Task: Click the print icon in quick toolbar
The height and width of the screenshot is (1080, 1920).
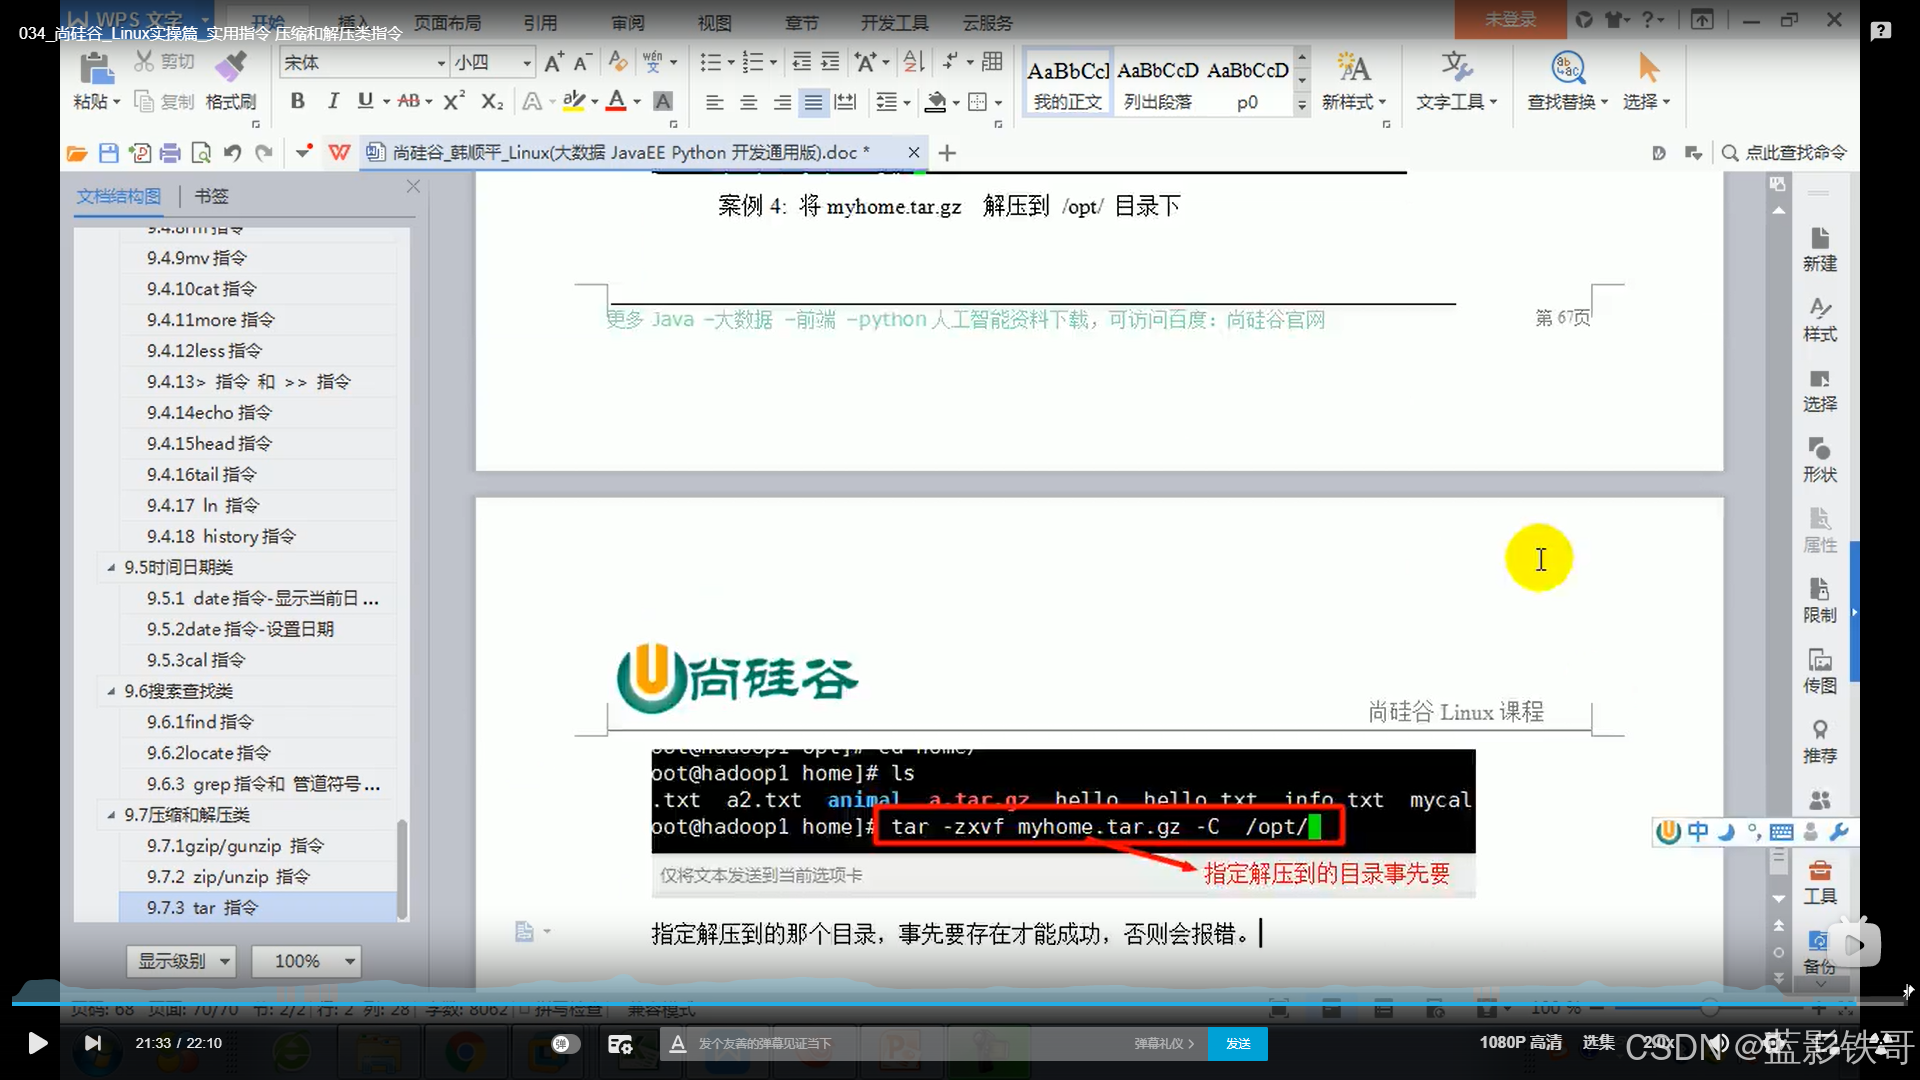Action: click(x=170, y=153)
